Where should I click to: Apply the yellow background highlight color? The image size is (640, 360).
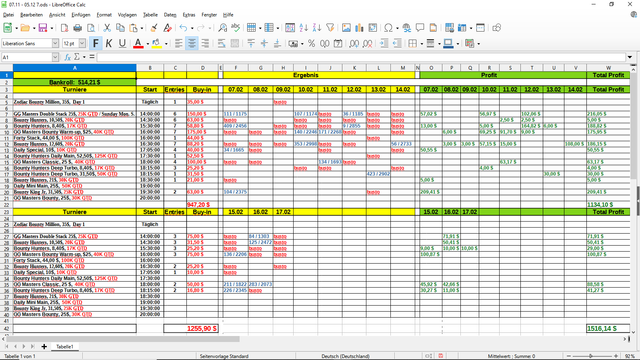coord(156,43)
